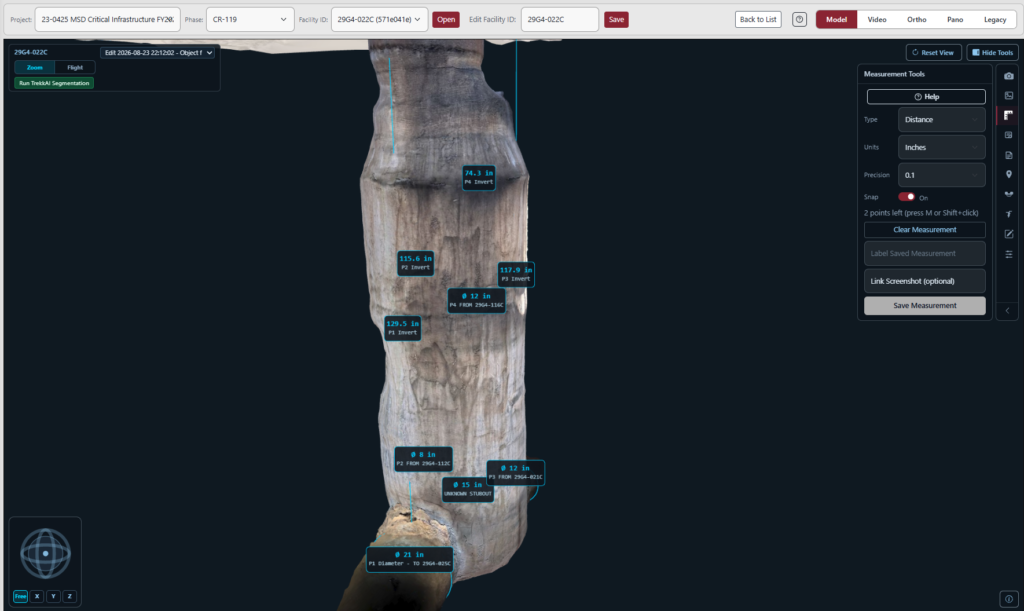Image resolution: width=1024 pixels, height=611 pixels.
Task: Click the Label Saved Measurement field
Action: tap(924, 253)
